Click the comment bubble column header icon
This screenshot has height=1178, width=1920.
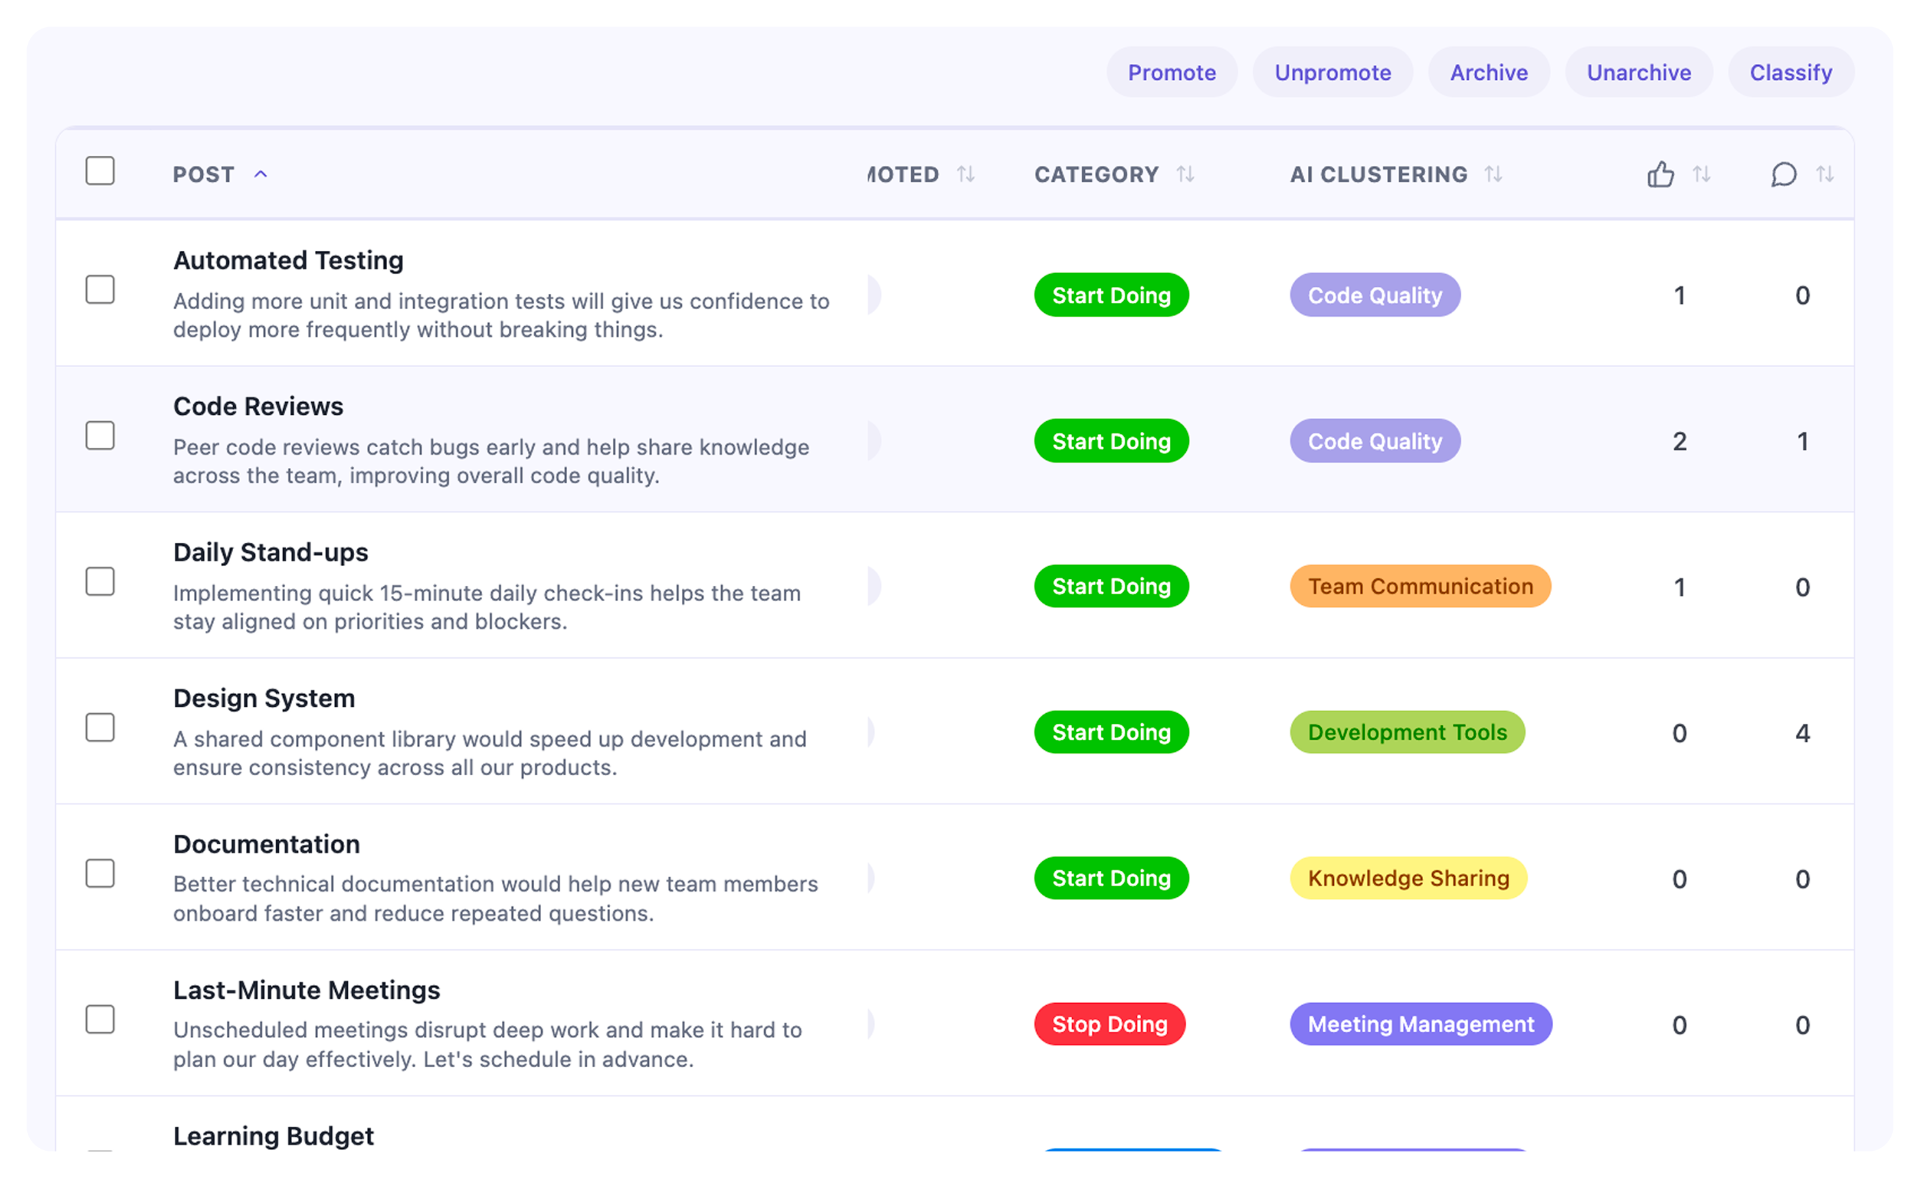click(1784, 174)
